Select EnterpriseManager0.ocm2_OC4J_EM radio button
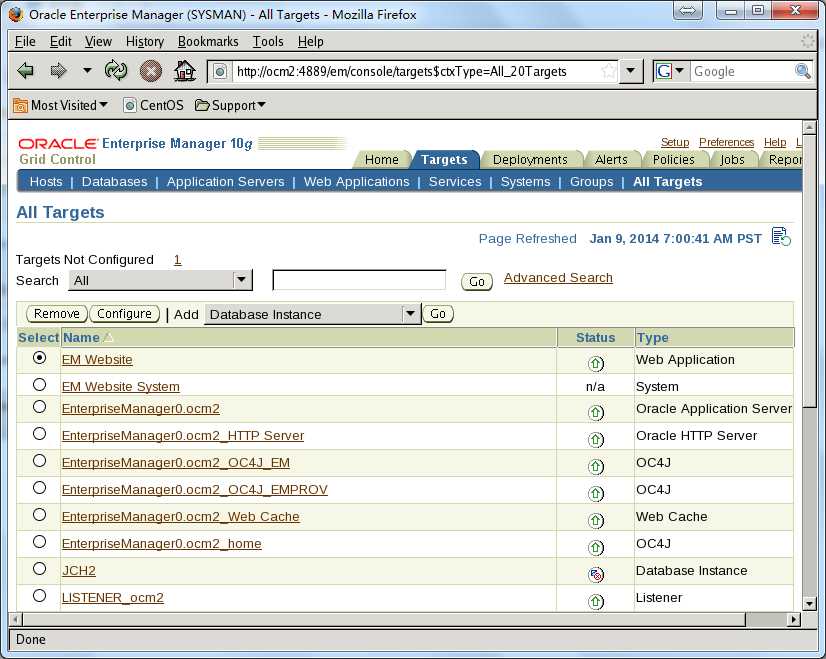 (x=40, y=460)
